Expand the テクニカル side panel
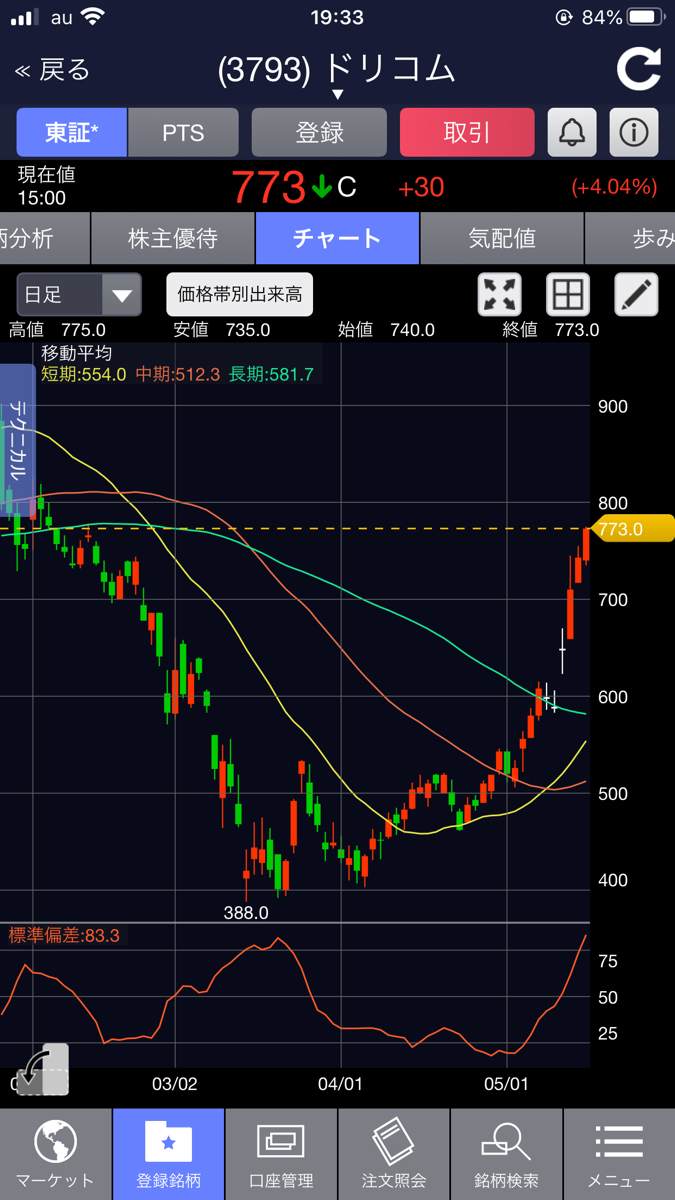The image size is (675, 1200). tap(17, 440)
